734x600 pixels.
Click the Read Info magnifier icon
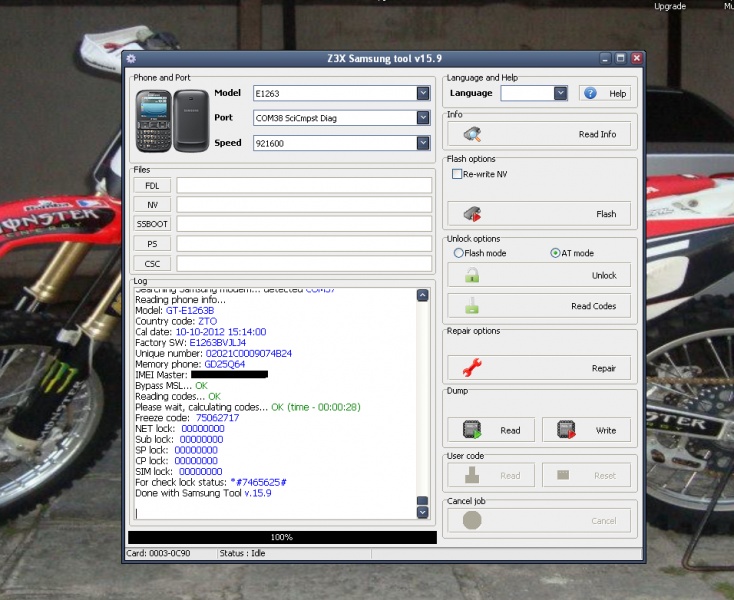coord(472,134)
